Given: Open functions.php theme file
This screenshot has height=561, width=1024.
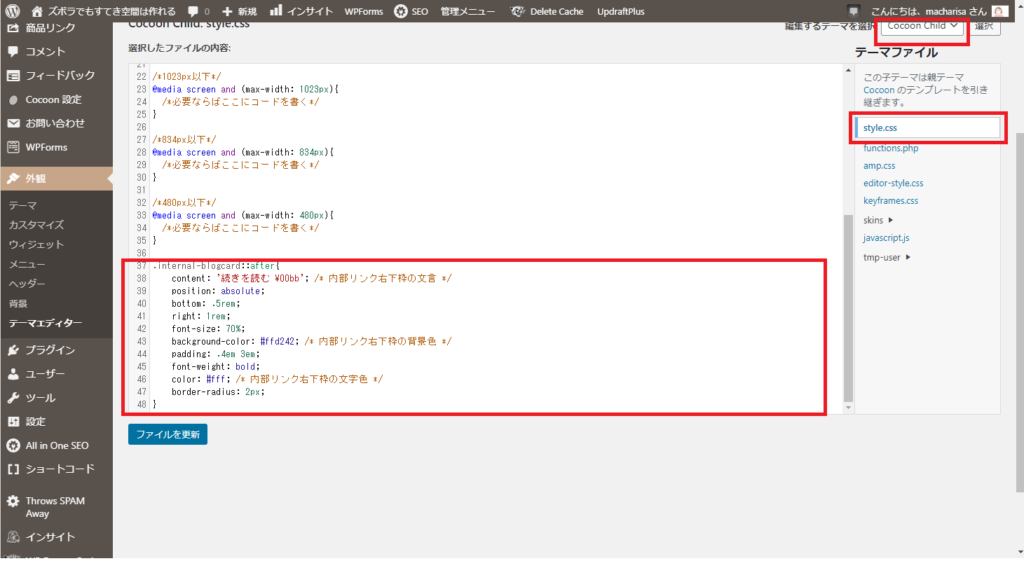Looking at the screenshot, I should click(890, 148).
